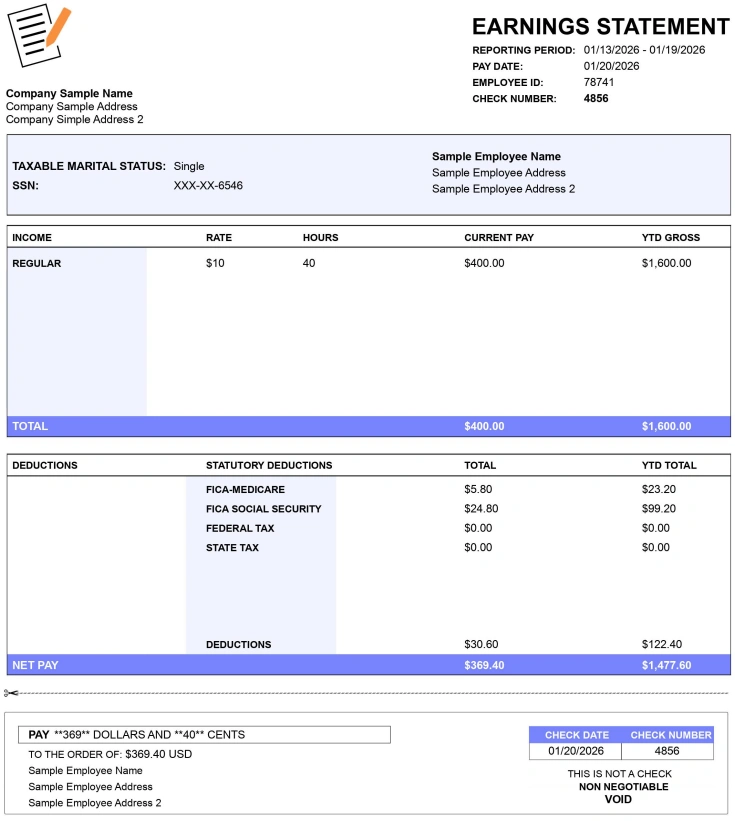Viewport: 735px width, 821px height.
Task: Click check number 4856 in the stub table
Action: [x=666, y=751]
